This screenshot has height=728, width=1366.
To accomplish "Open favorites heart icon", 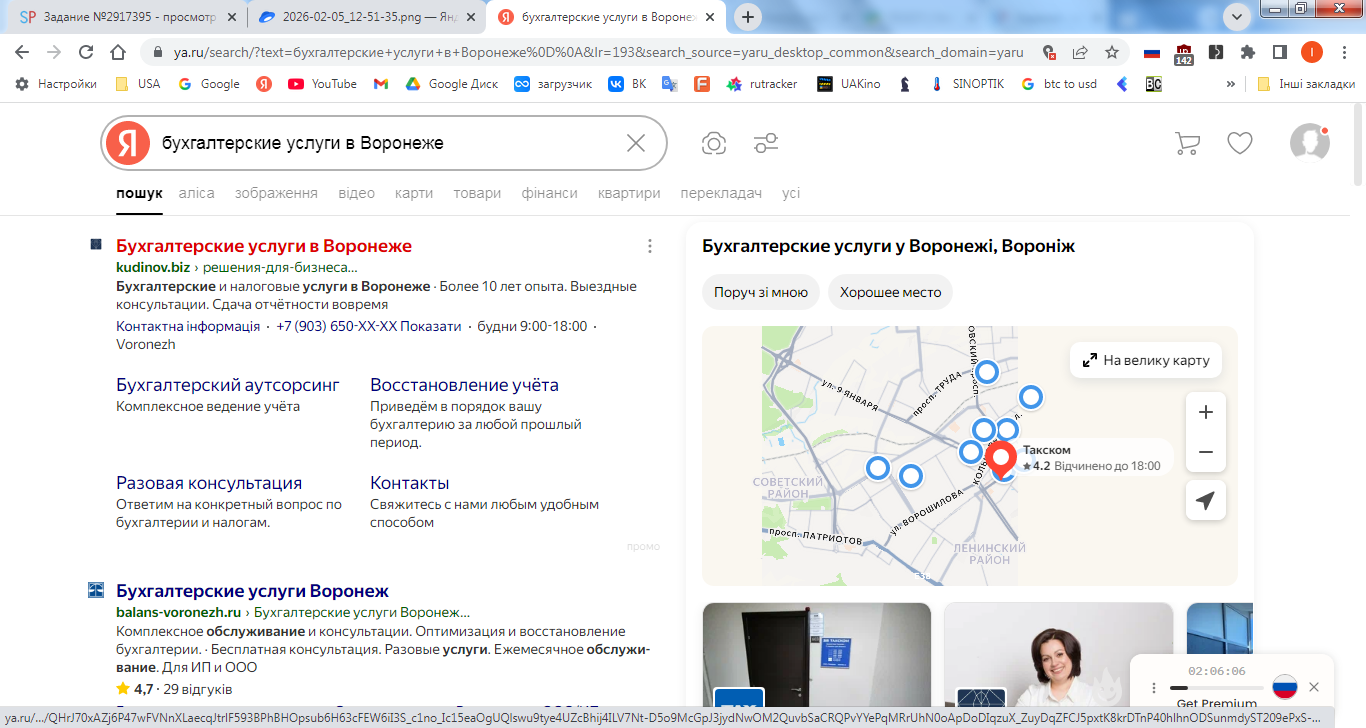I will coord(1240,143).
